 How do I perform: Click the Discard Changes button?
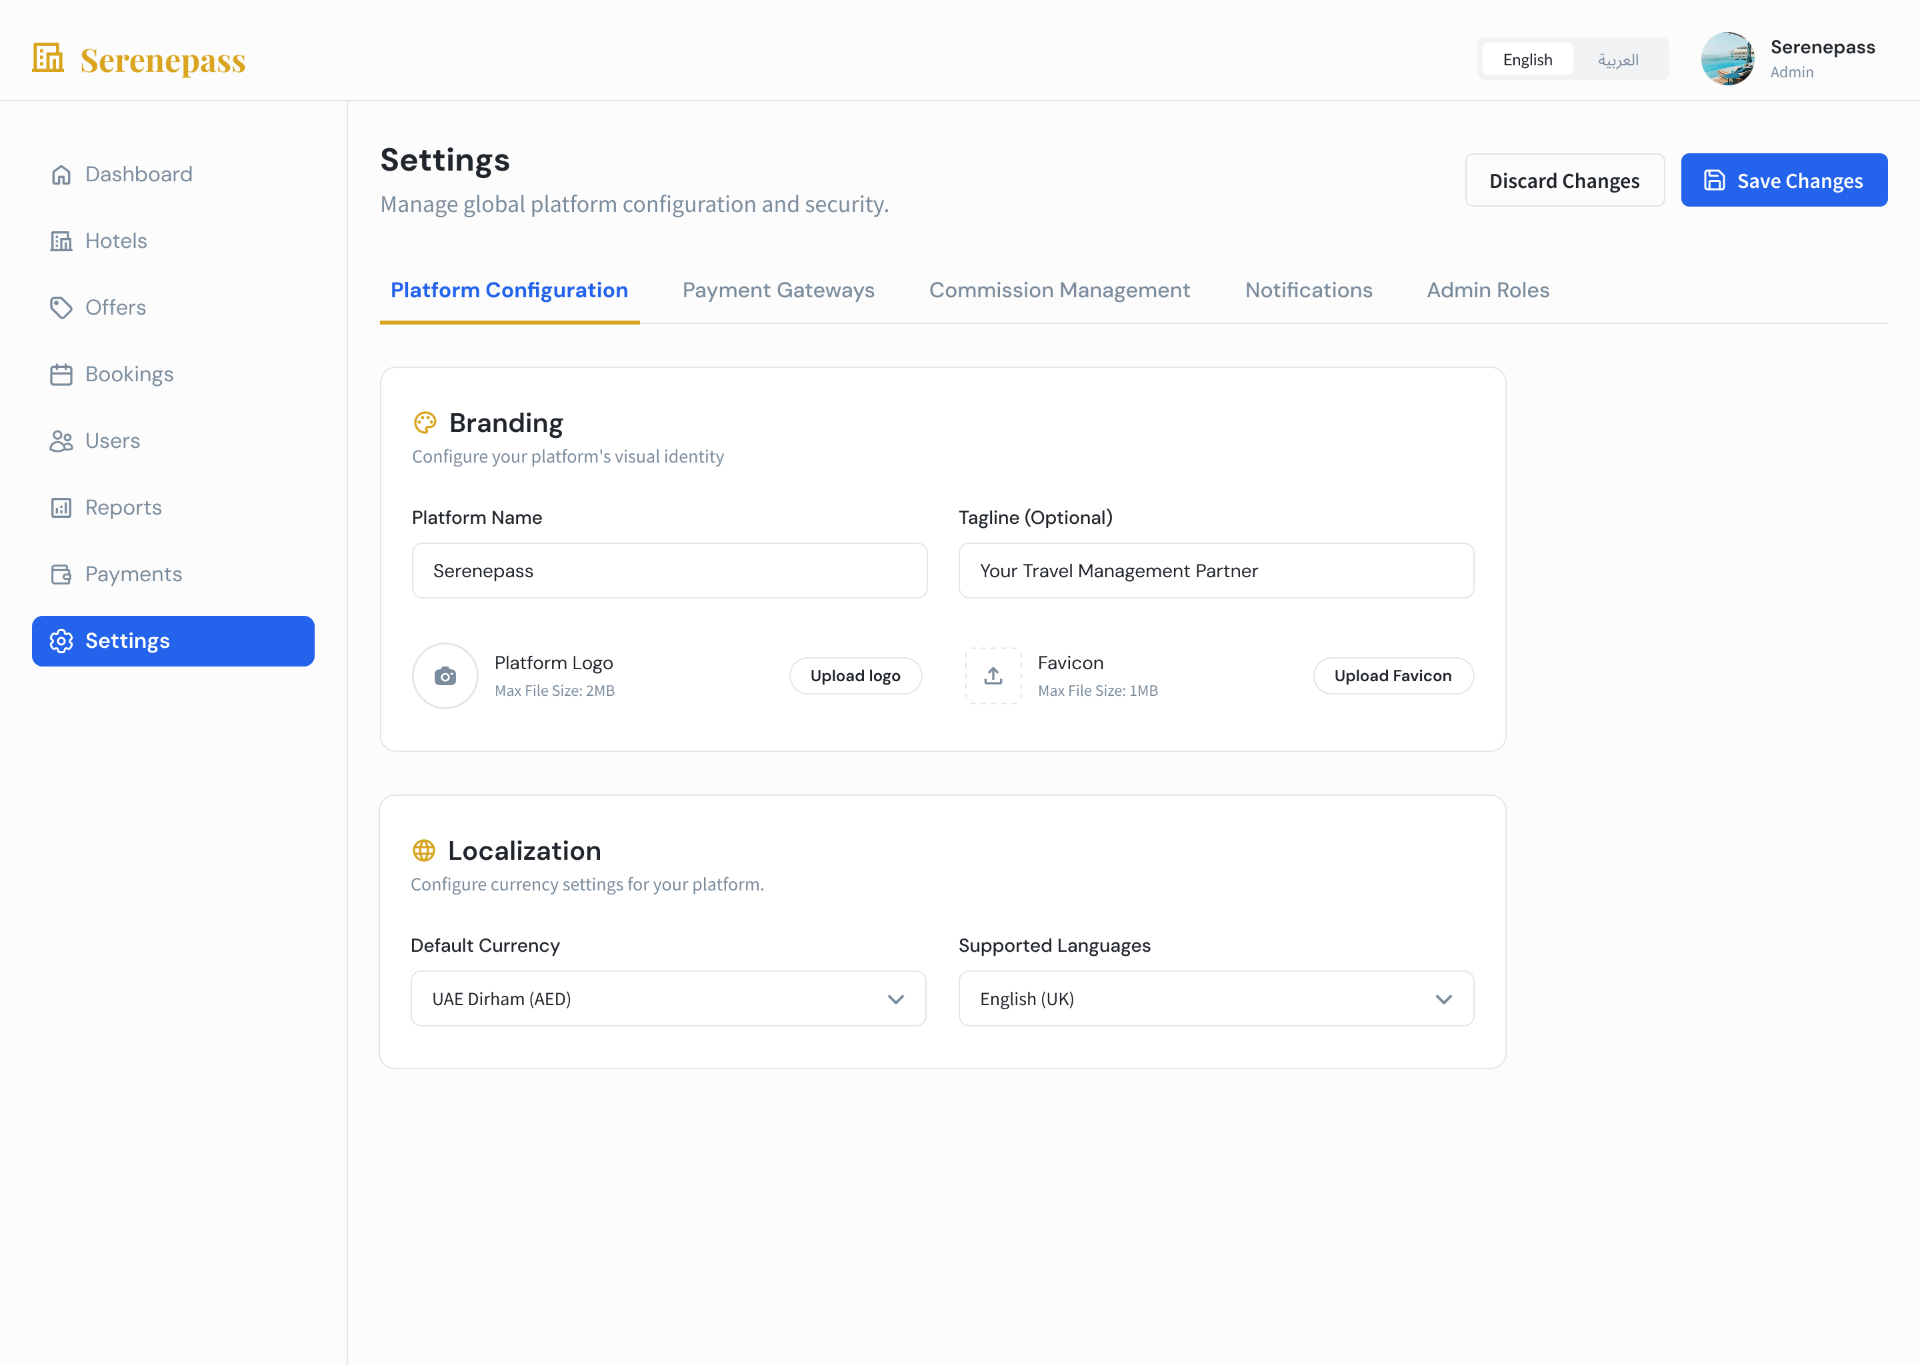[1565, 180]
